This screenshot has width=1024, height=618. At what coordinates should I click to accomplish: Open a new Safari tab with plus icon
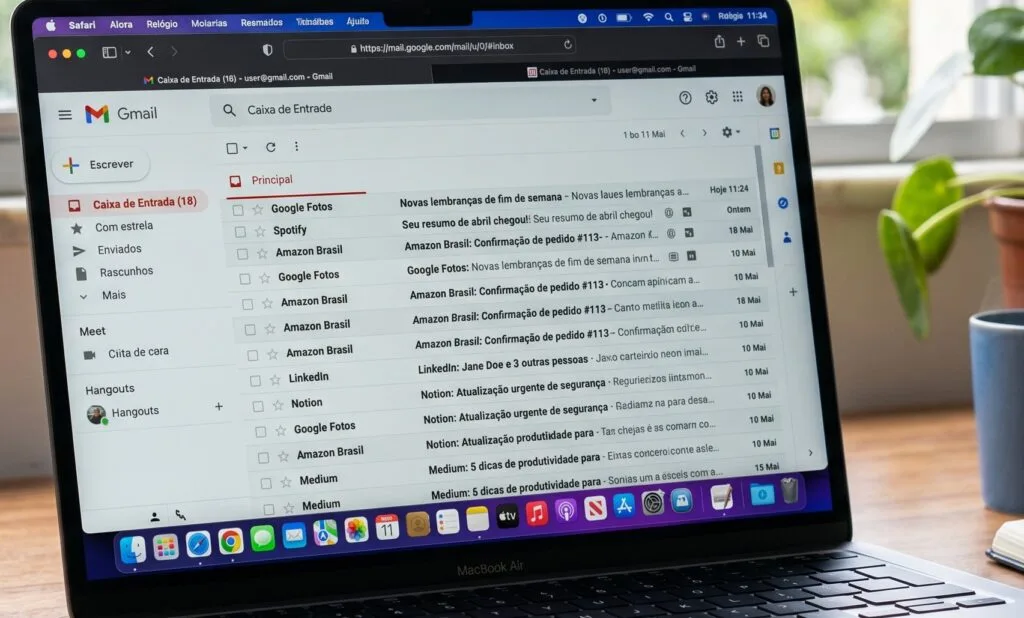click(741, 42)
